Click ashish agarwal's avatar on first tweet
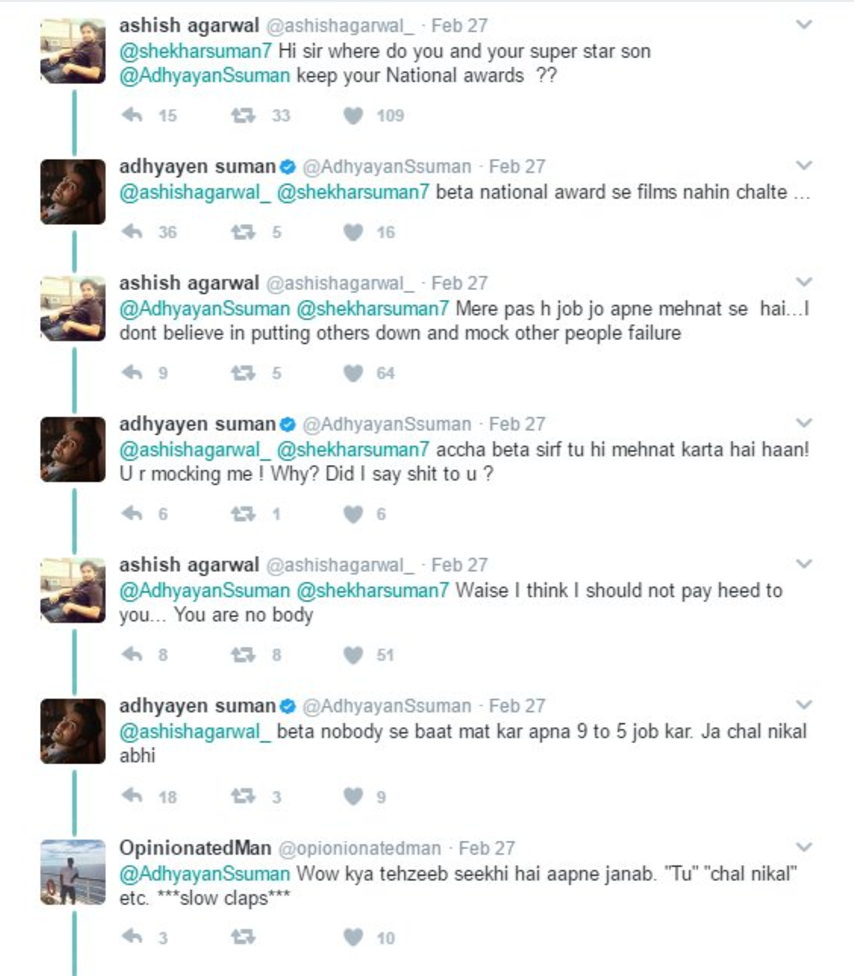Image resolution: width=864 pixels, height=980 pixels. click(x=73, y=49)
